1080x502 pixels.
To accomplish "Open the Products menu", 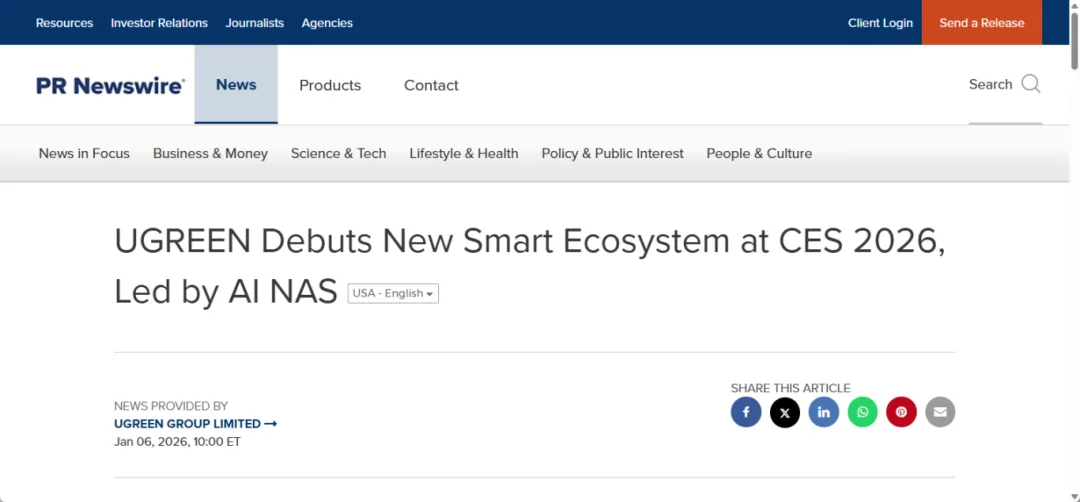I will pos(330,86).
